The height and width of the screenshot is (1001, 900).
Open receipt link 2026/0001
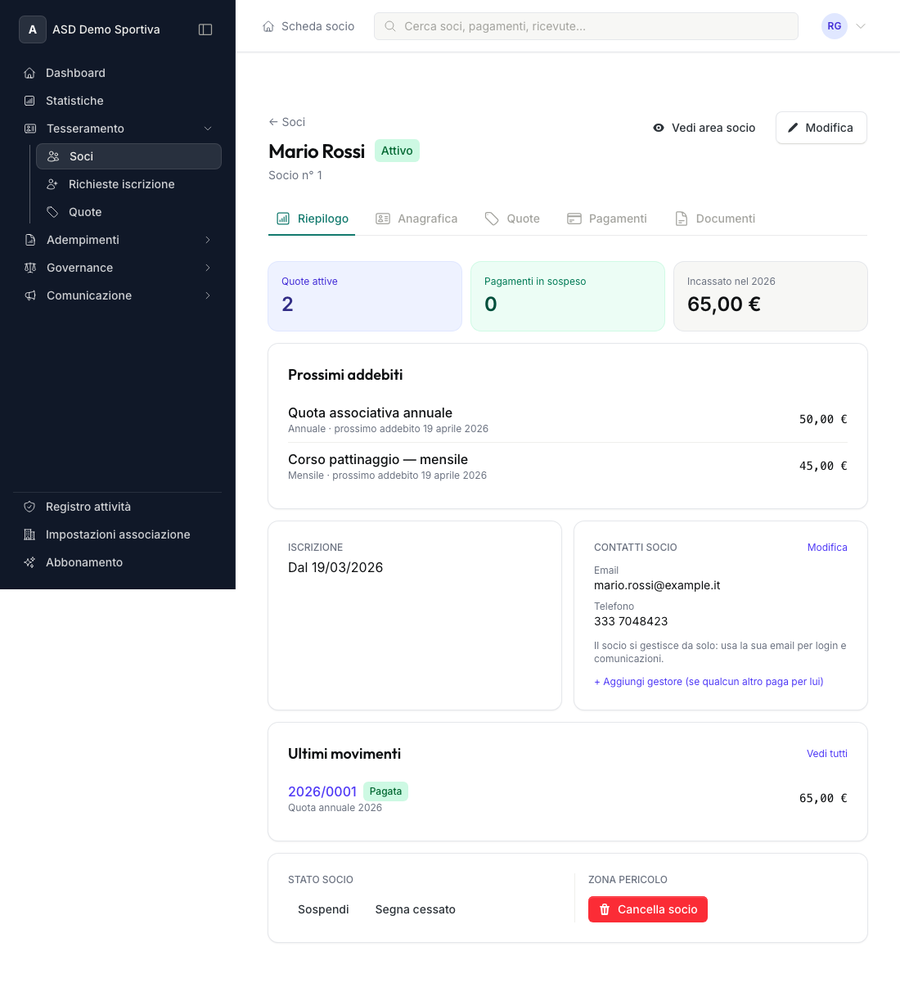(x=322, y=791)
